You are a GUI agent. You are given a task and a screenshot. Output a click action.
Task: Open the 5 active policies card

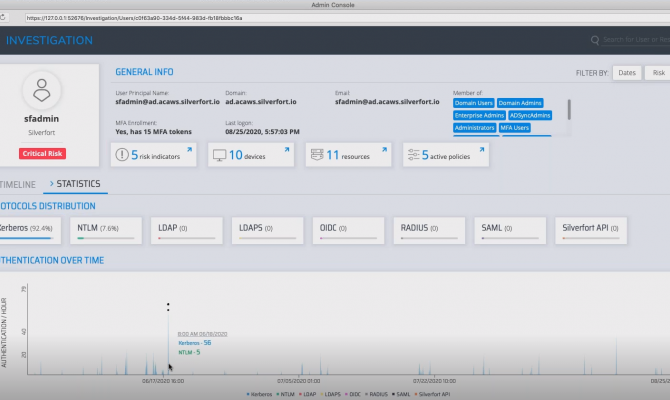(x=446, y=155)
